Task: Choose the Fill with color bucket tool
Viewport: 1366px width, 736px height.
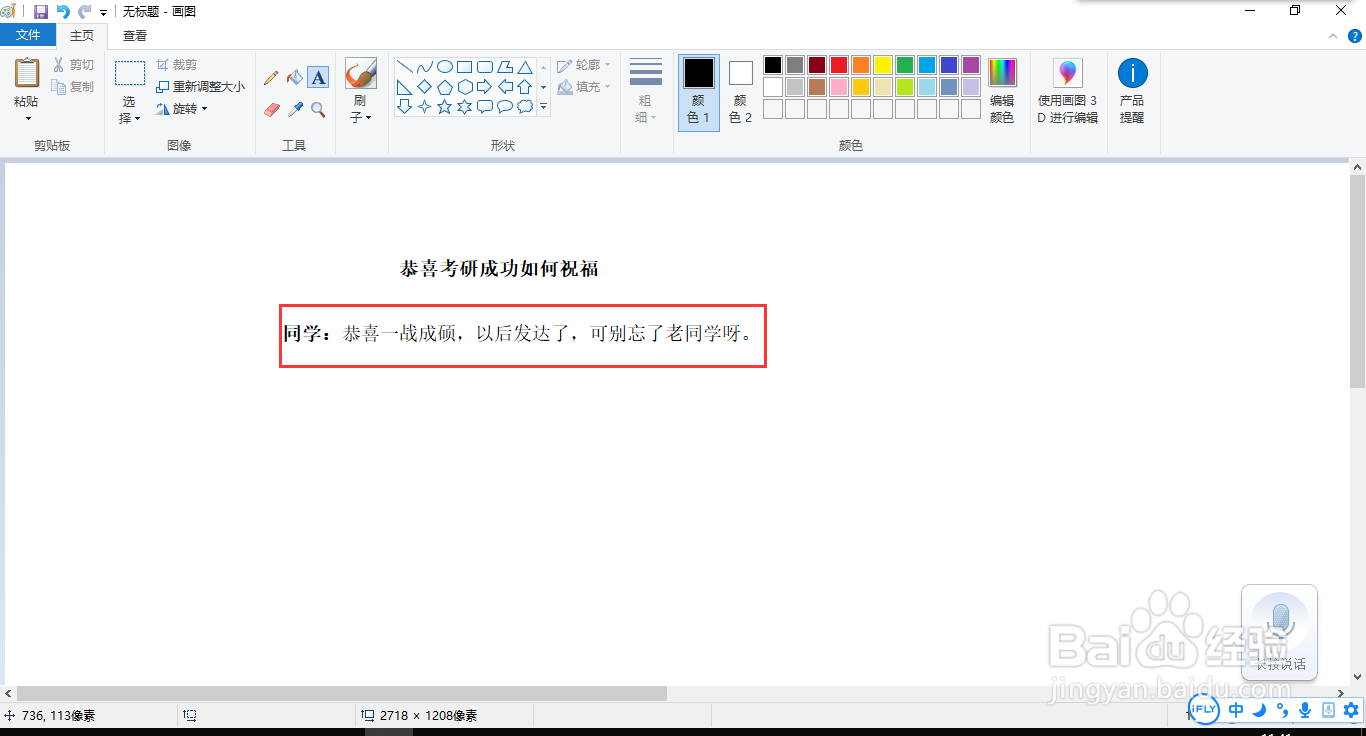Action: click(x=295, y=76)
